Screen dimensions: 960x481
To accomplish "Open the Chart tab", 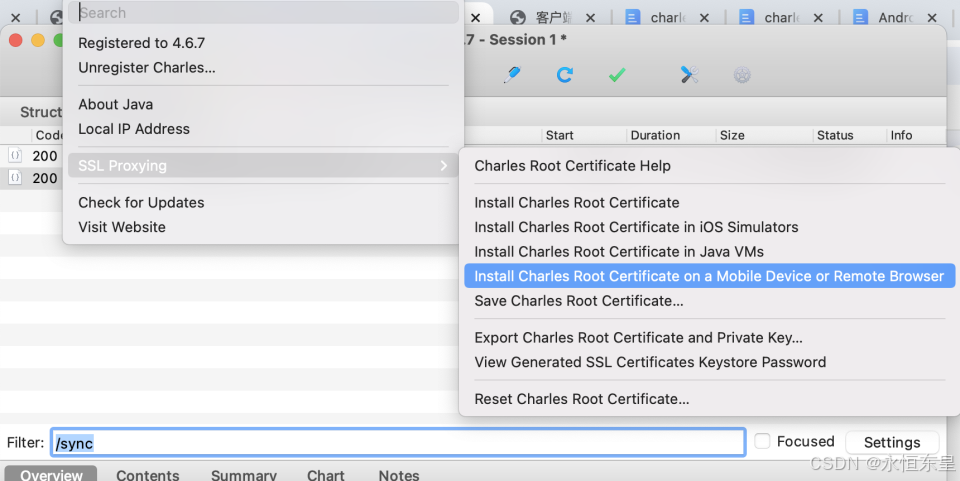I will [326, 474].
